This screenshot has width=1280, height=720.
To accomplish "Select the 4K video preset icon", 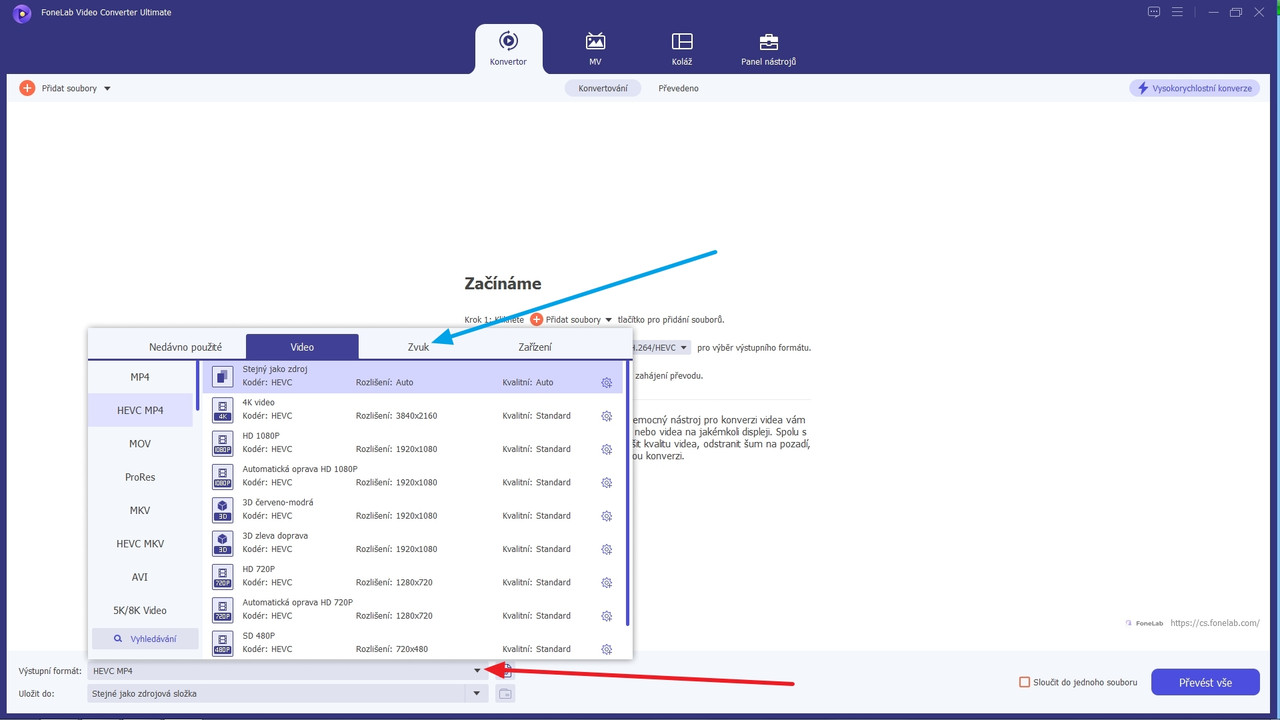I will pyautogui.click(x=222, y=409).
